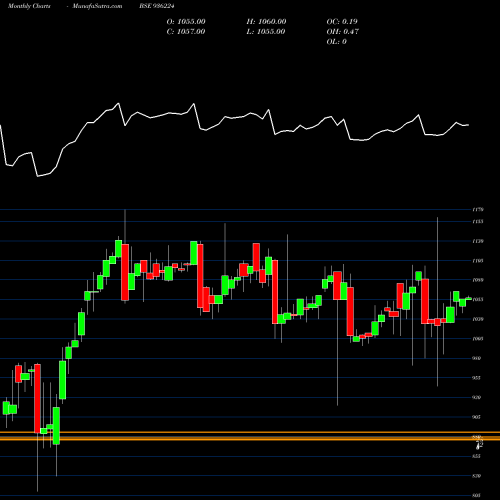The width and height of the screenshot is (500, 500).
Task: Click the 1155 price axis label
Action: click(478, 222)
